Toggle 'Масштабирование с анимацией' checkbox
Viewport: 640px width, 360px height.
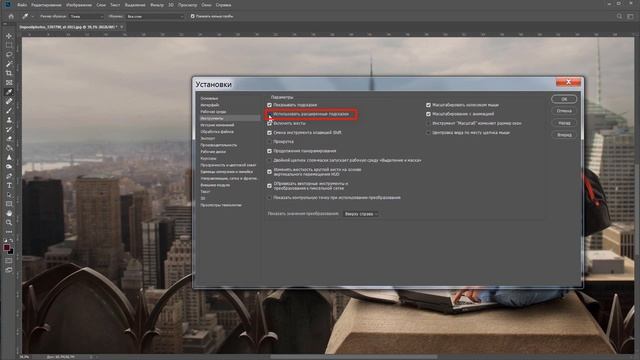(428, 114)
